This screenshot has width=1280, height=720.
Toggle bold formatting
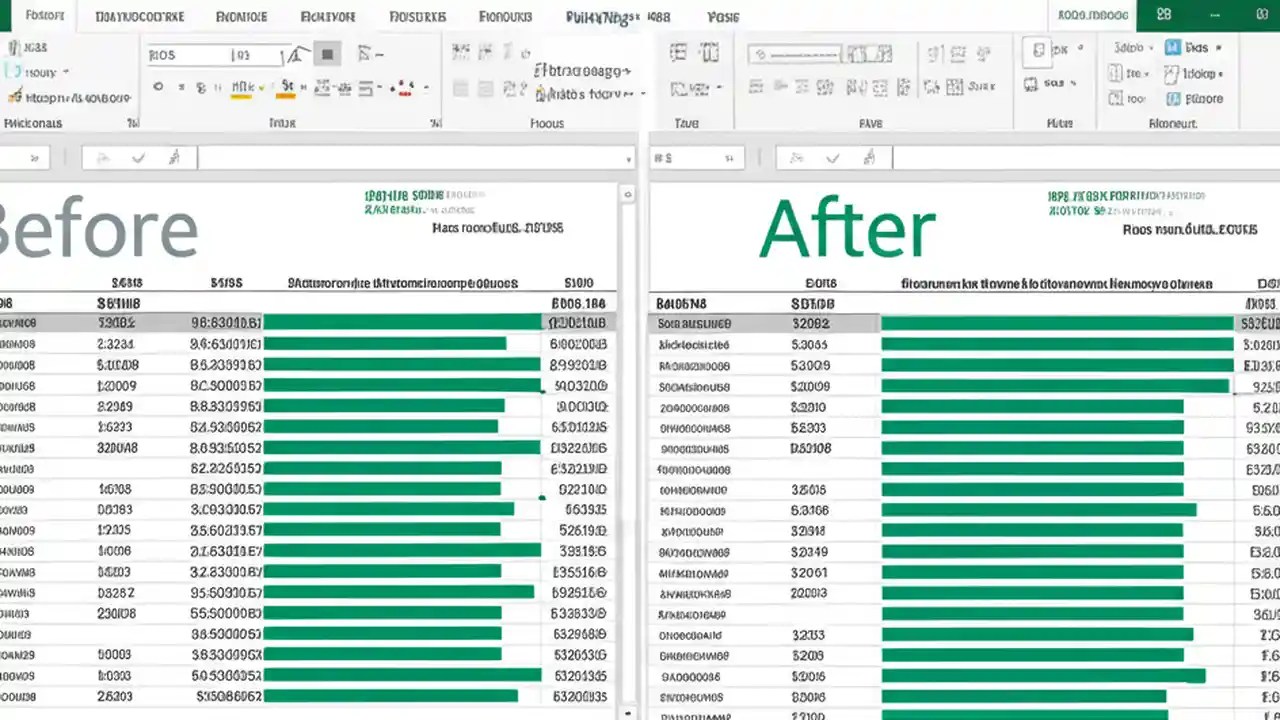click(x=158, y=88)
